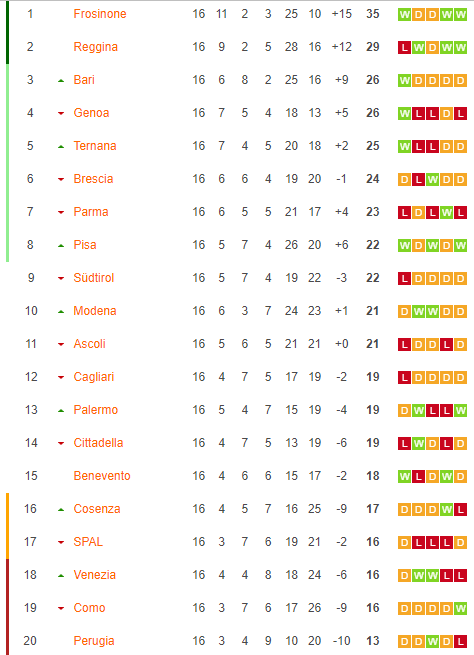474x655 pixels.
Task: Select the Südtirol team name
Action: [x=94, y=278]
